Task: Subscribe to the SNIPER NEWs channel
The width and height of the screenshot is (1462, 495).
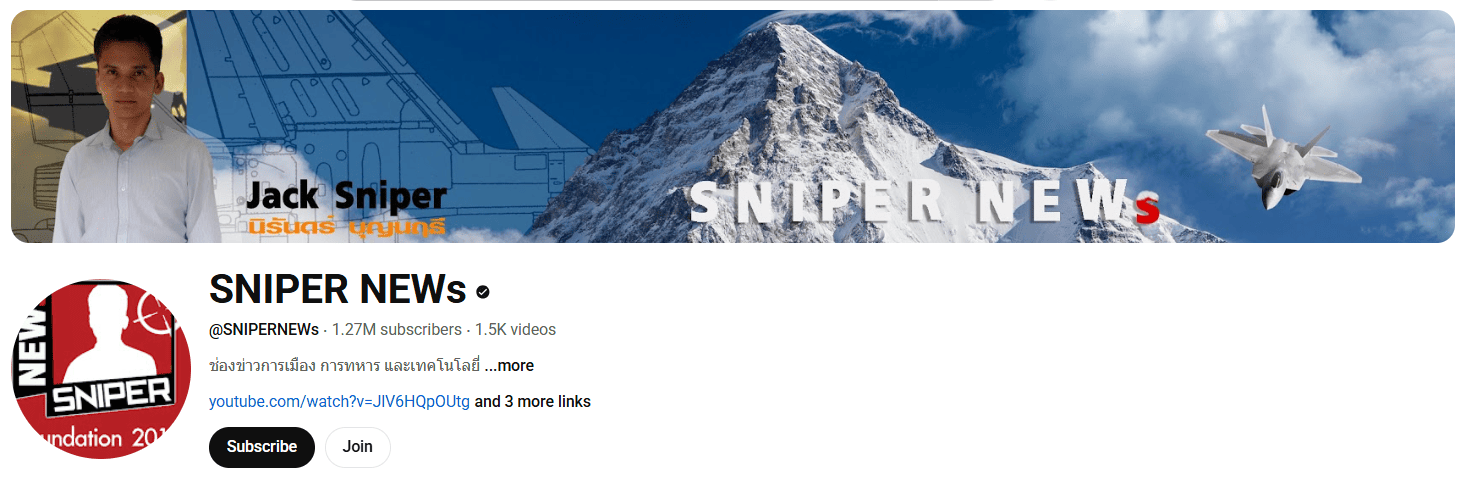Action: pos(262,447)
